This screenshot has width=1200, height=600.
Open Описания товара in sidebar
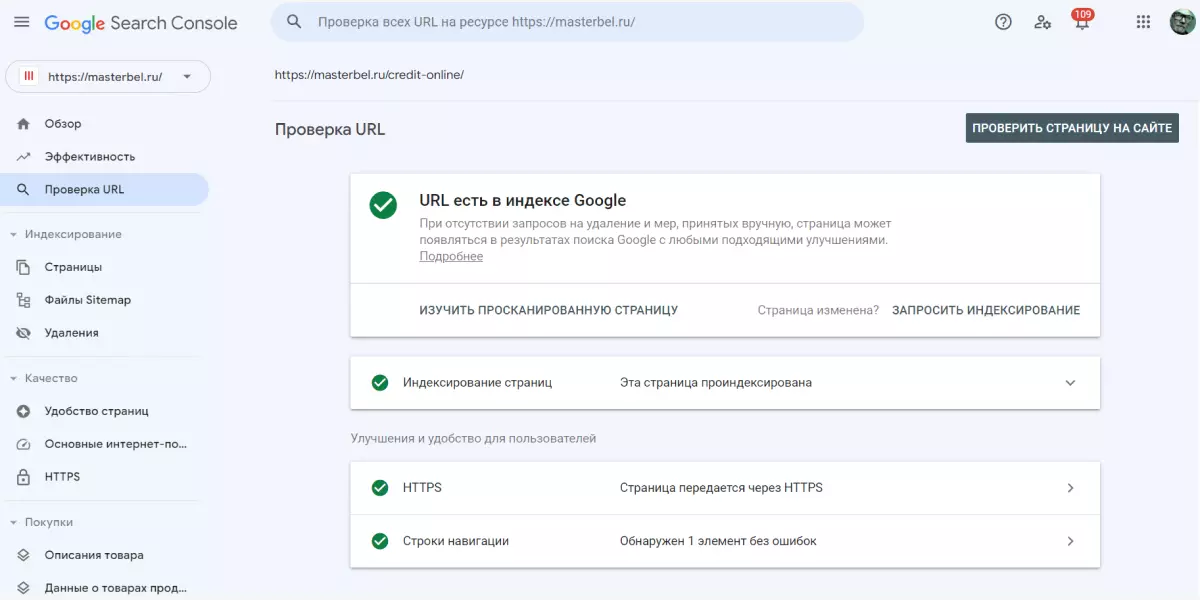coord(104,555)
